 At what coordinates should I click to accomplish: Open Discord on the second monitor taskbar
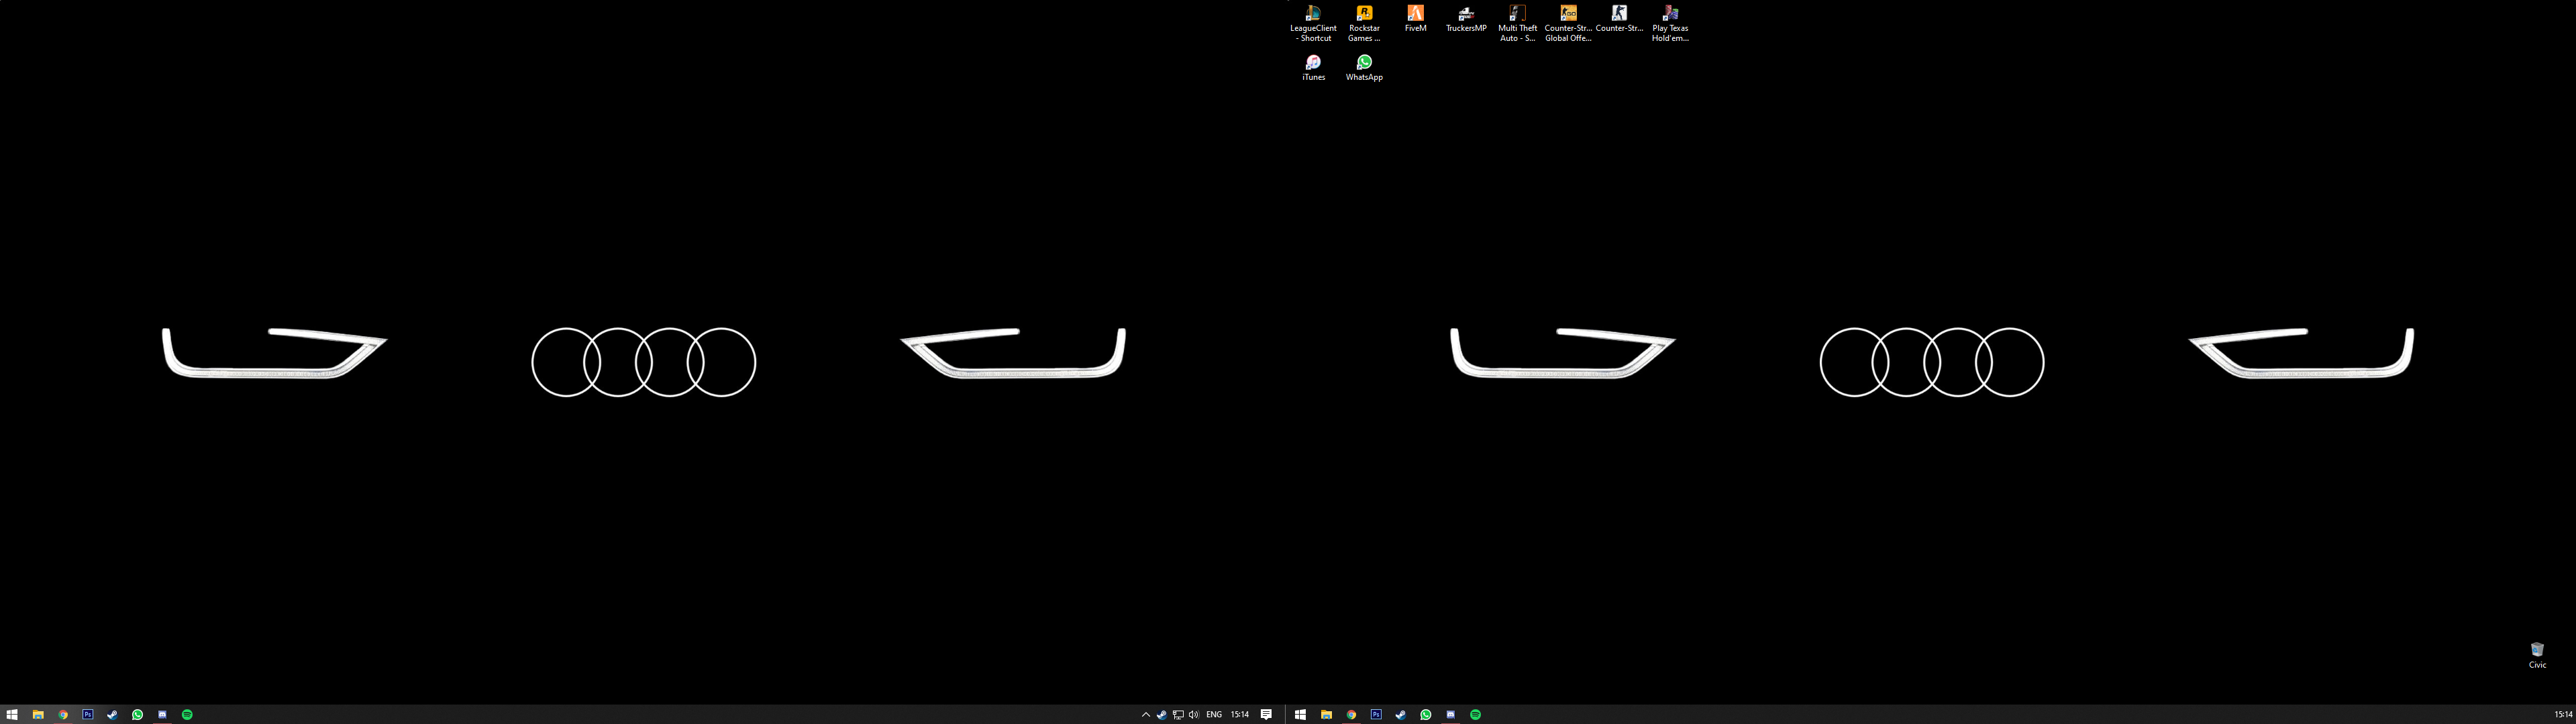point(1450,714)
